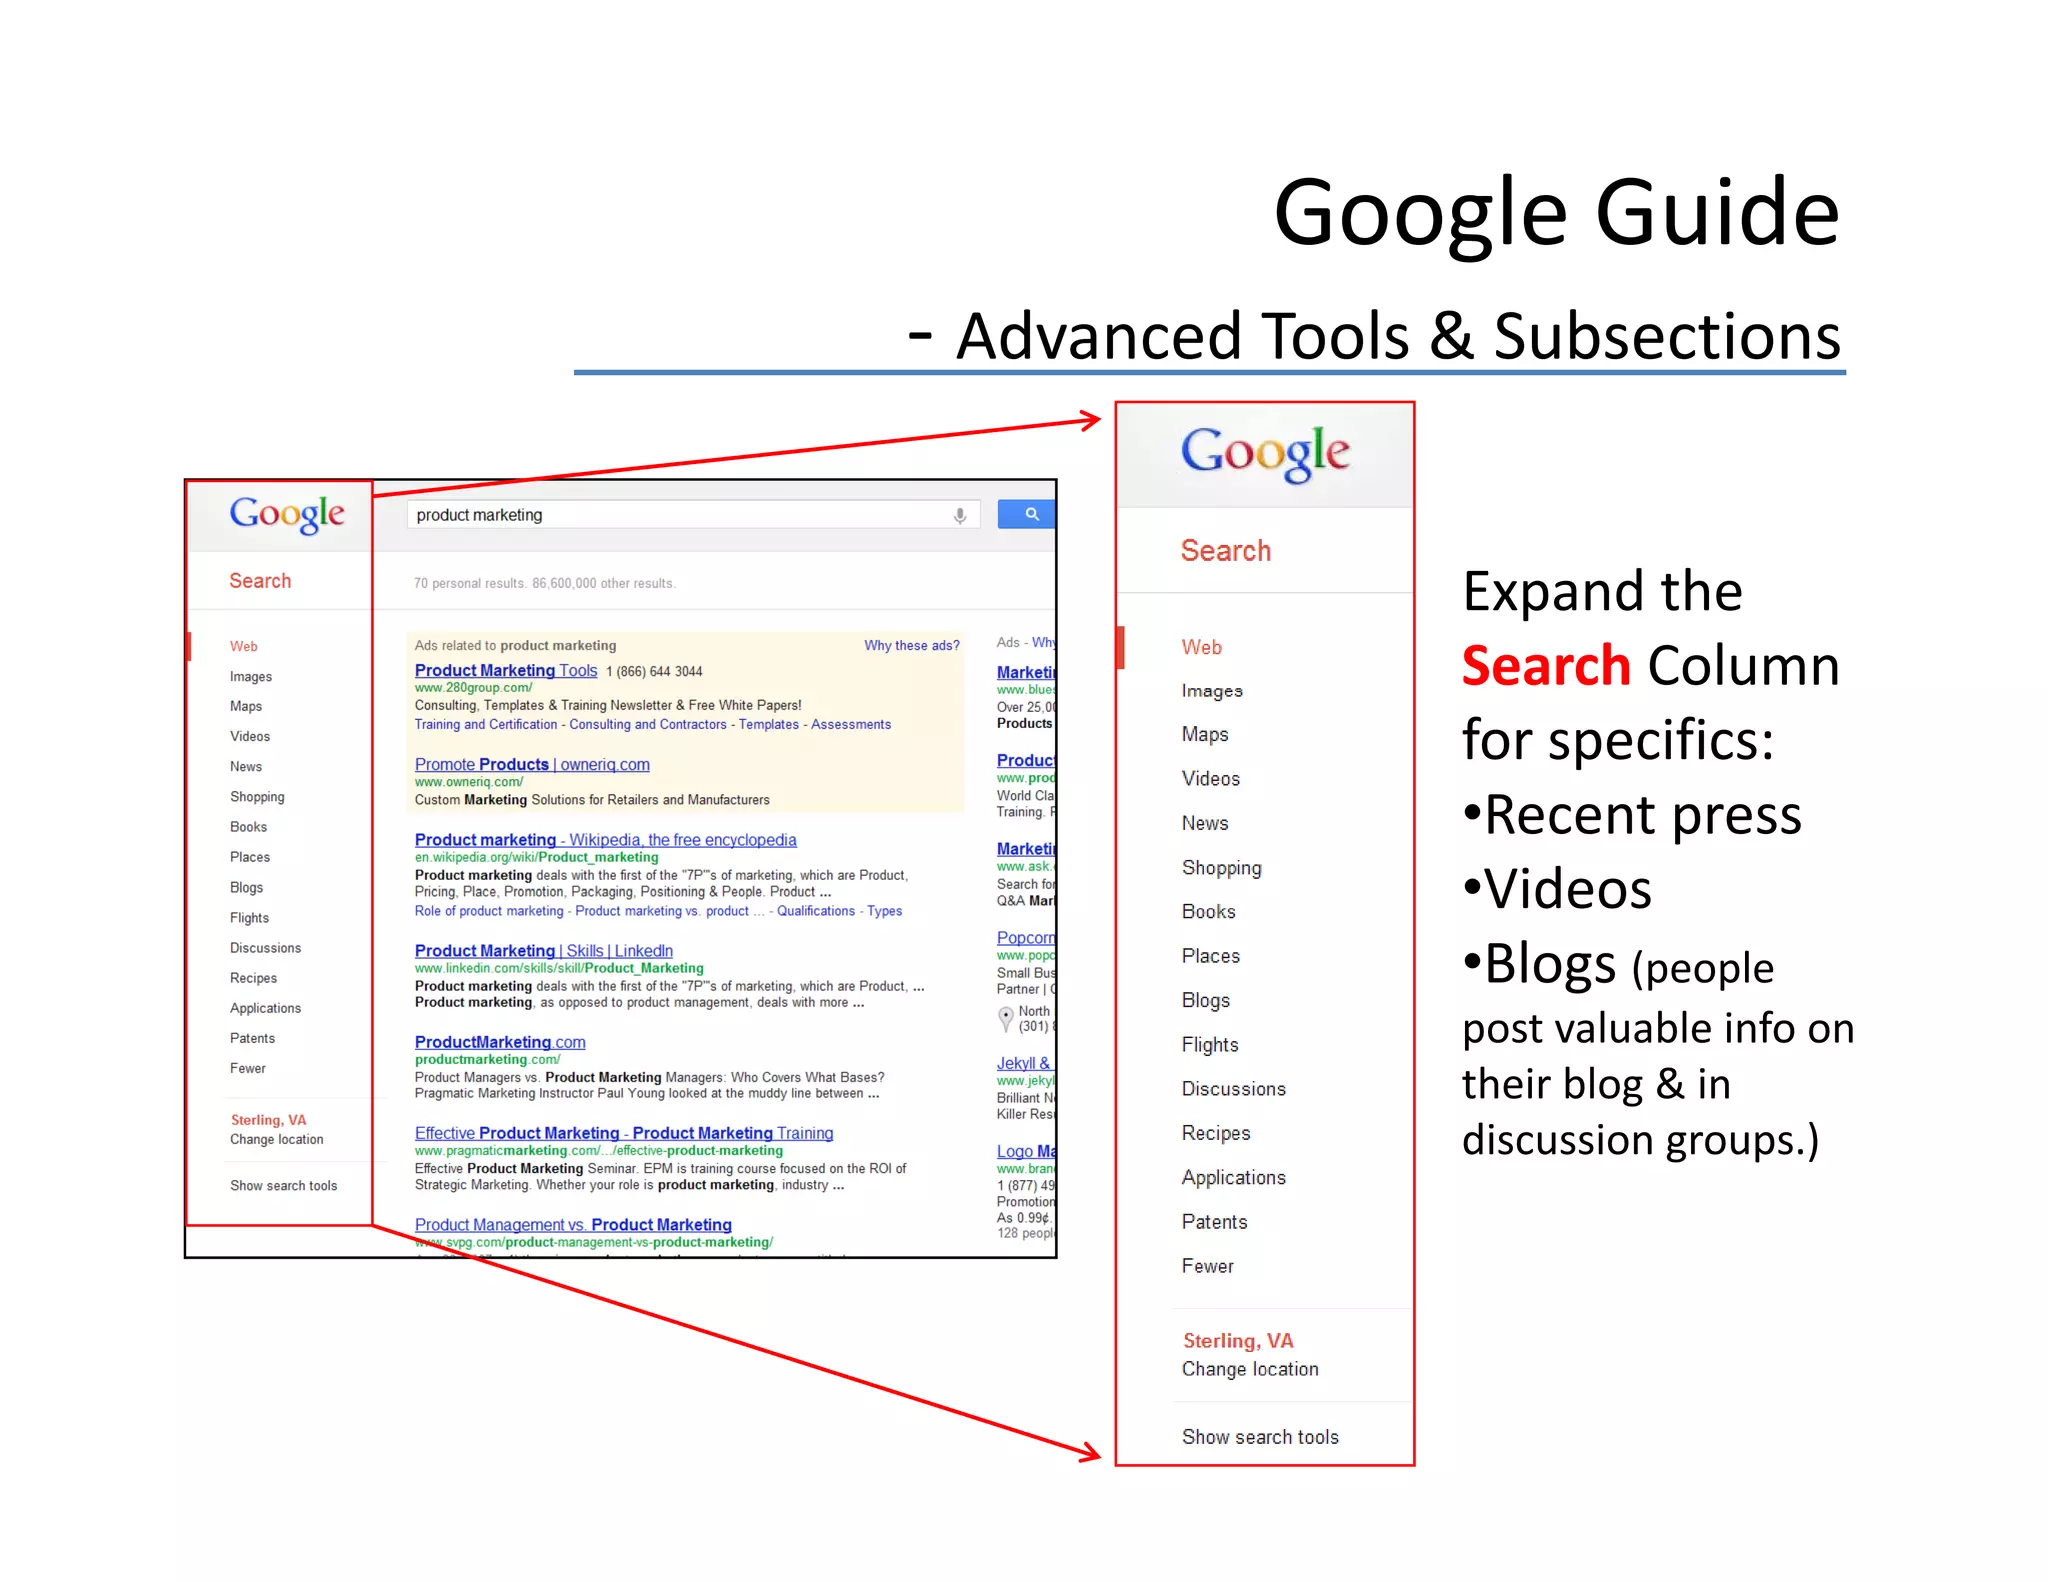Select Shopping in the small screenshot sidebar

pyautogui.click(x=257, y=797)
